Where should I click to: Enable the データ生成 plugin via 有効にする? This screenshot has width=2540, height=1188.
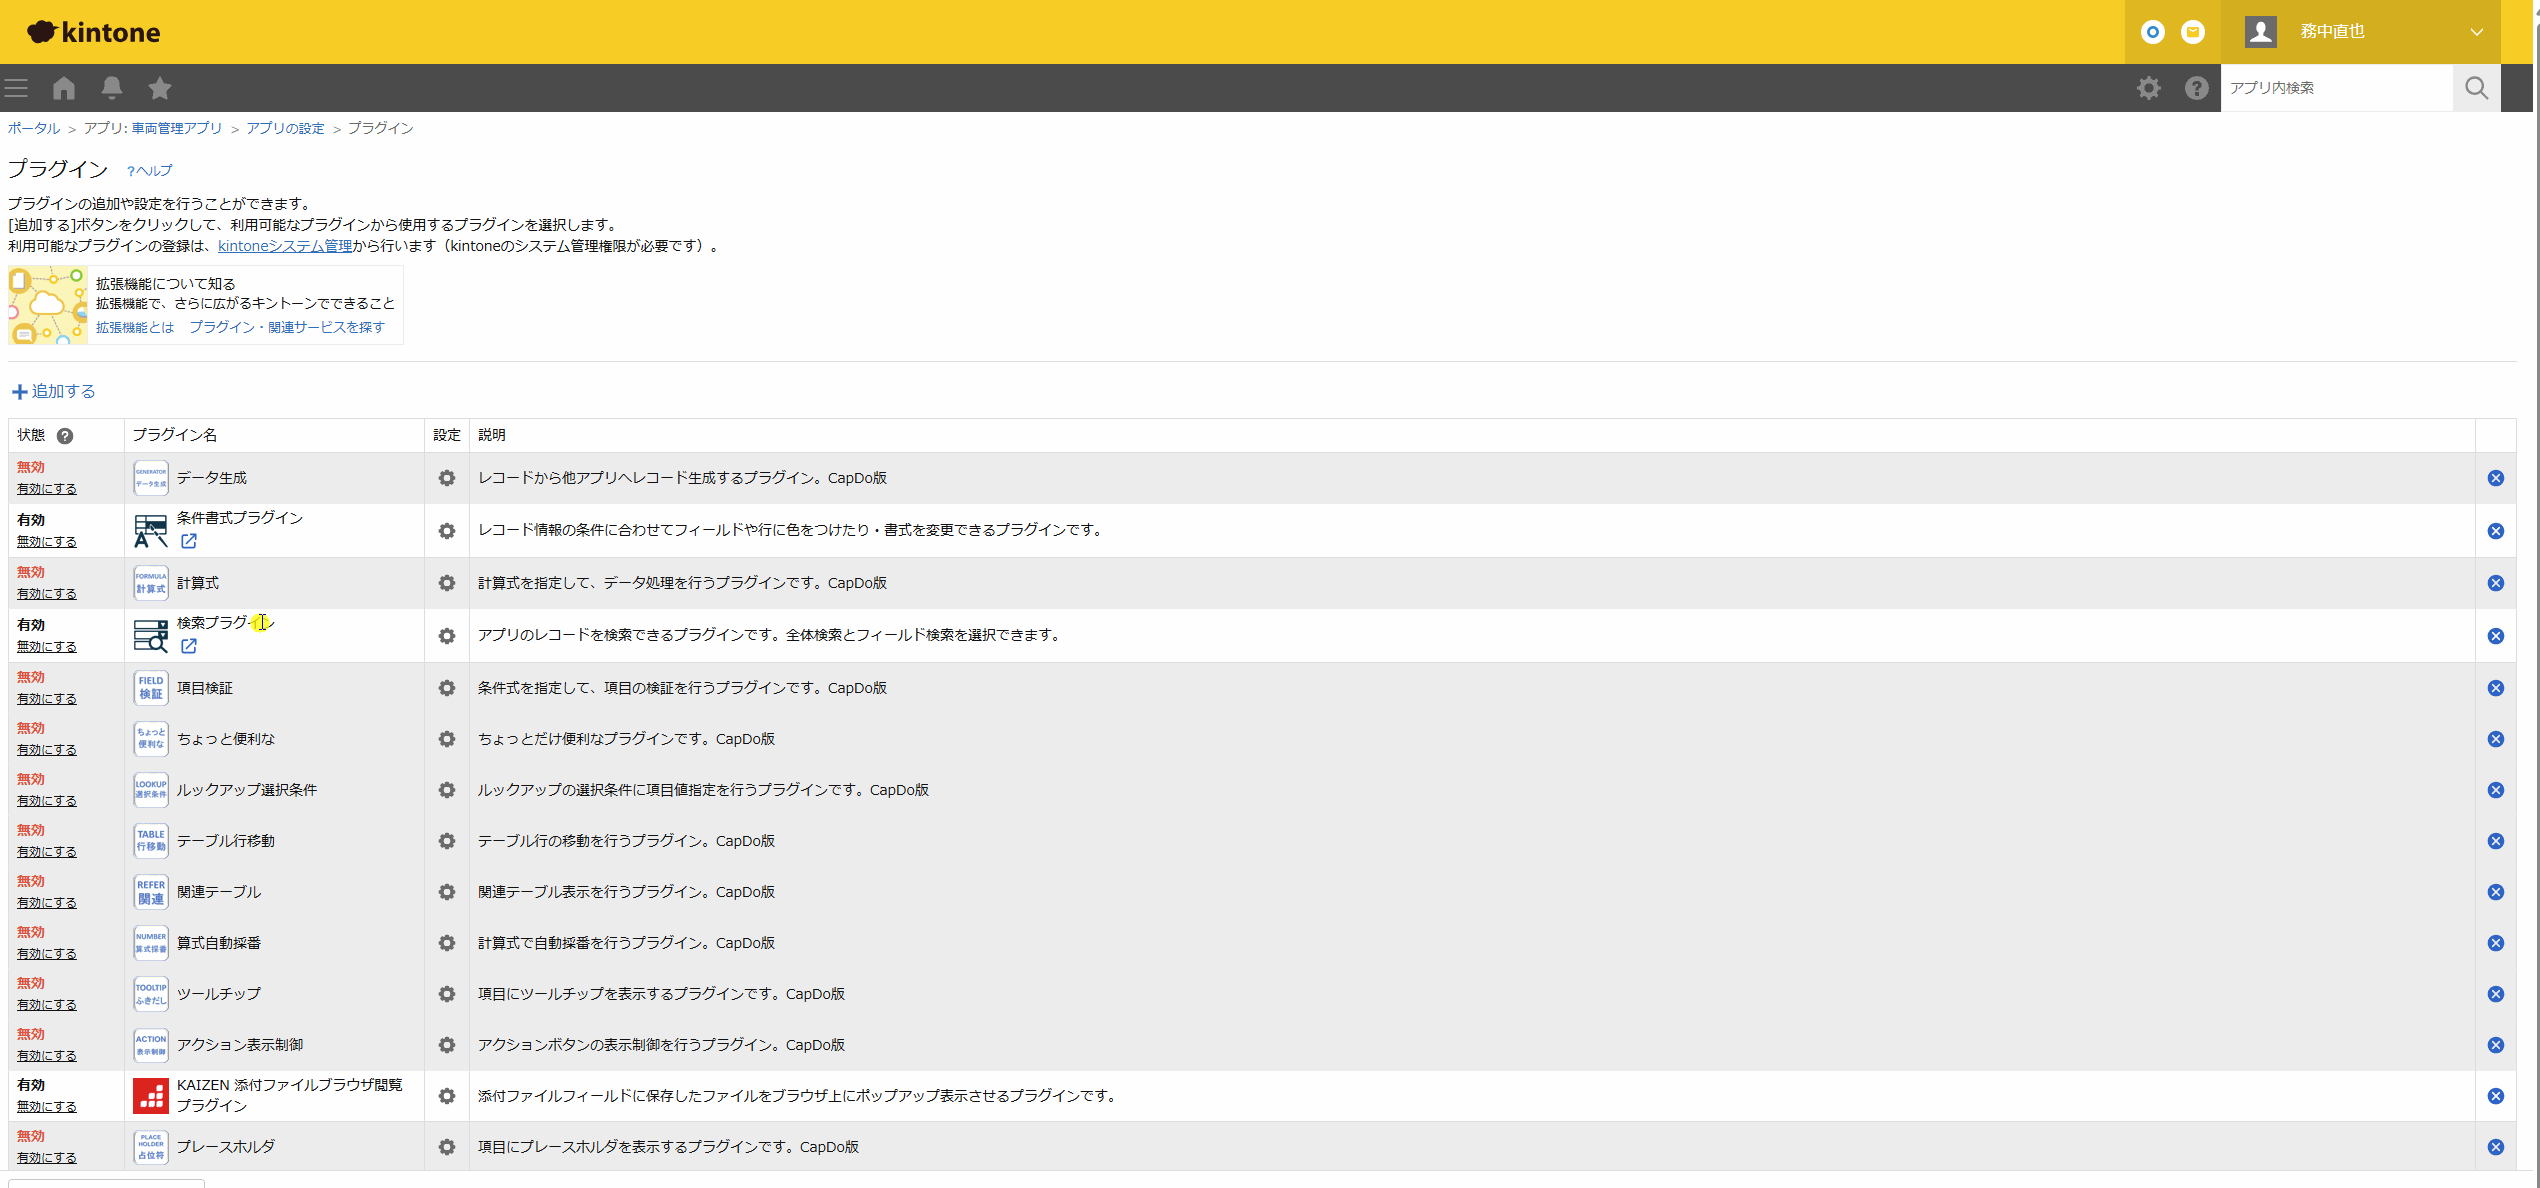(47, 489)
